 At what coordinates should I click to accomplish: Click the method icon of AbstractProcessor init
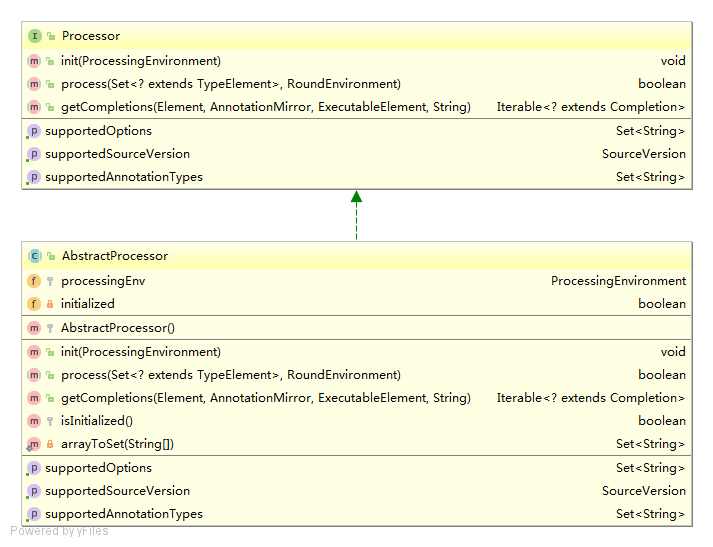[34, 352]
